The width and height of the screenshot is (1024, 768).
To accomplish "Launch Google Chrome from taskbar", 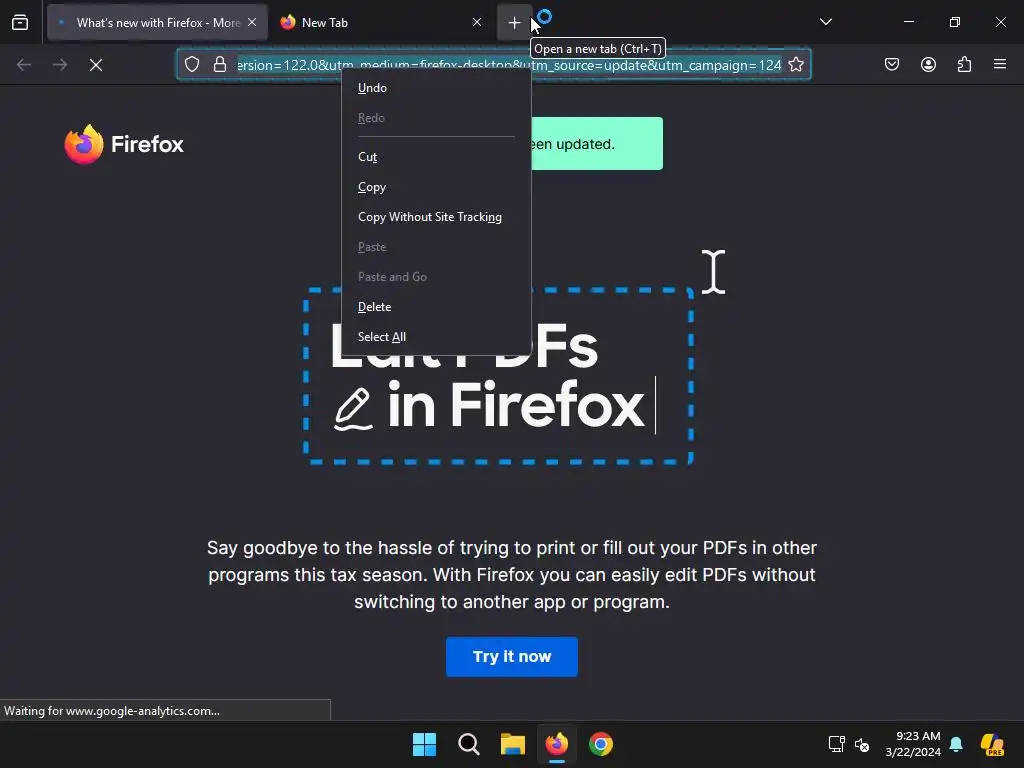I will [601, 744].
